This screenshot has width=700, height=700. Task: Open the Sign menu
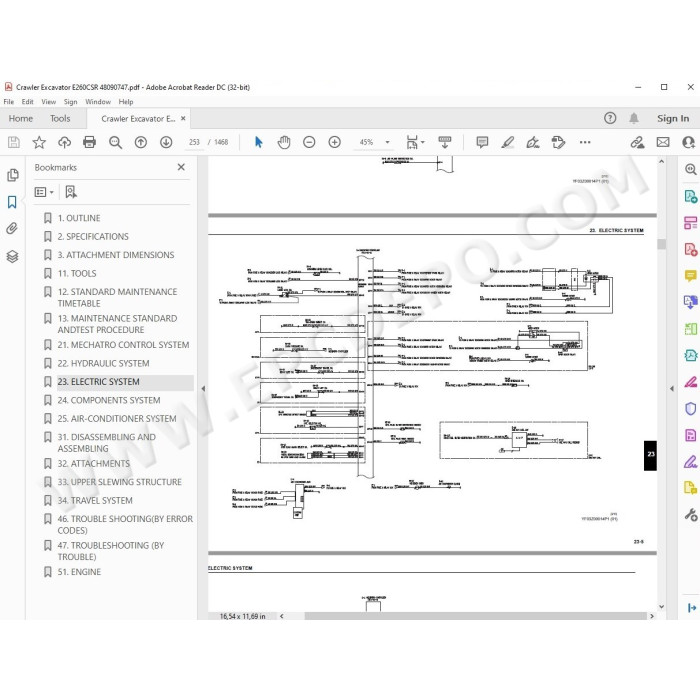point(70,102)
